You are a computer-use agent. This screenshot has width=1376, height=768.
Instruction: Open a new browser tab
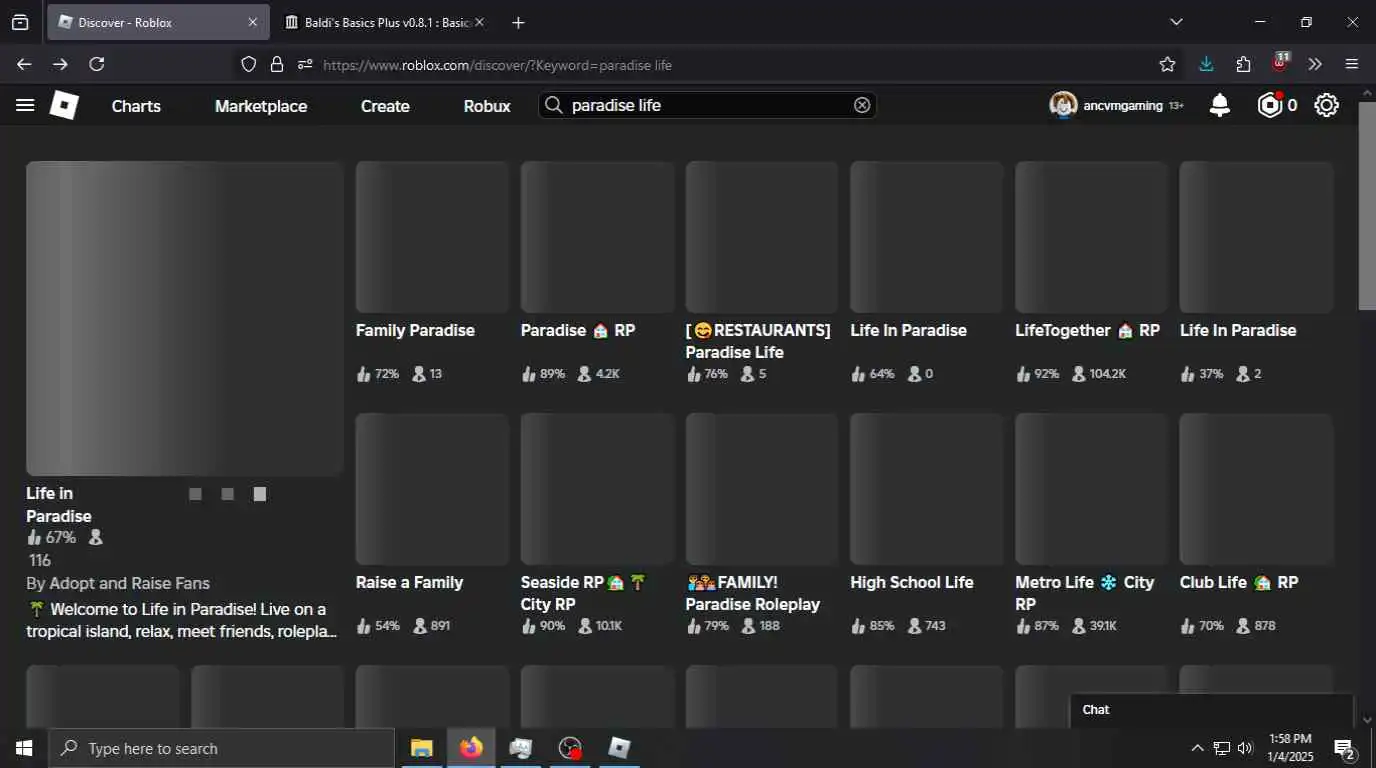518,22
